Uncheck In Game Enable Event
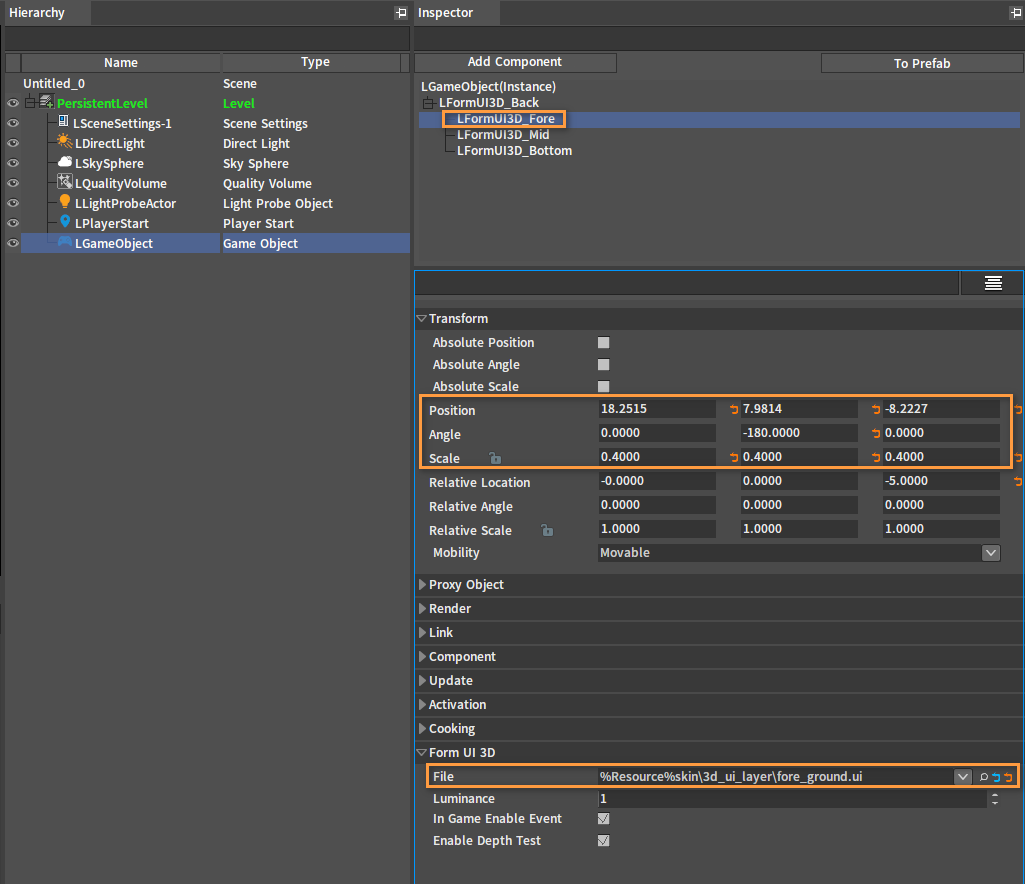Viewport: 1025px width, 884px height. (603, 819)
